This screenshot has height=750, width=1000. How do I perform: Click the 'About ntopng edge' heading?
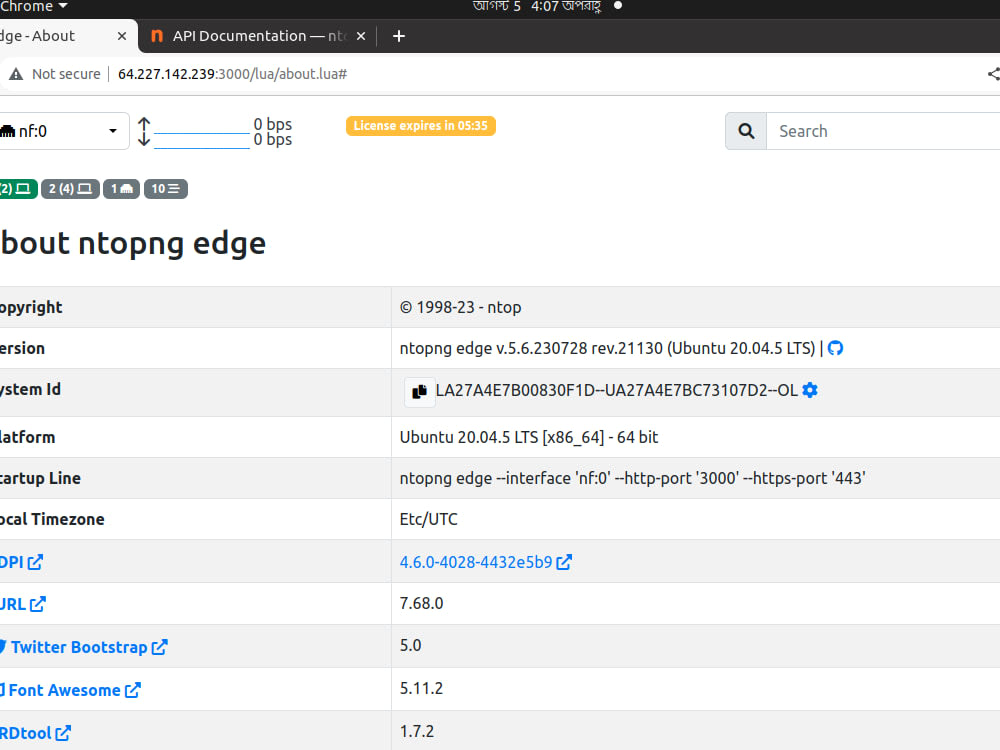pos(133,243)
